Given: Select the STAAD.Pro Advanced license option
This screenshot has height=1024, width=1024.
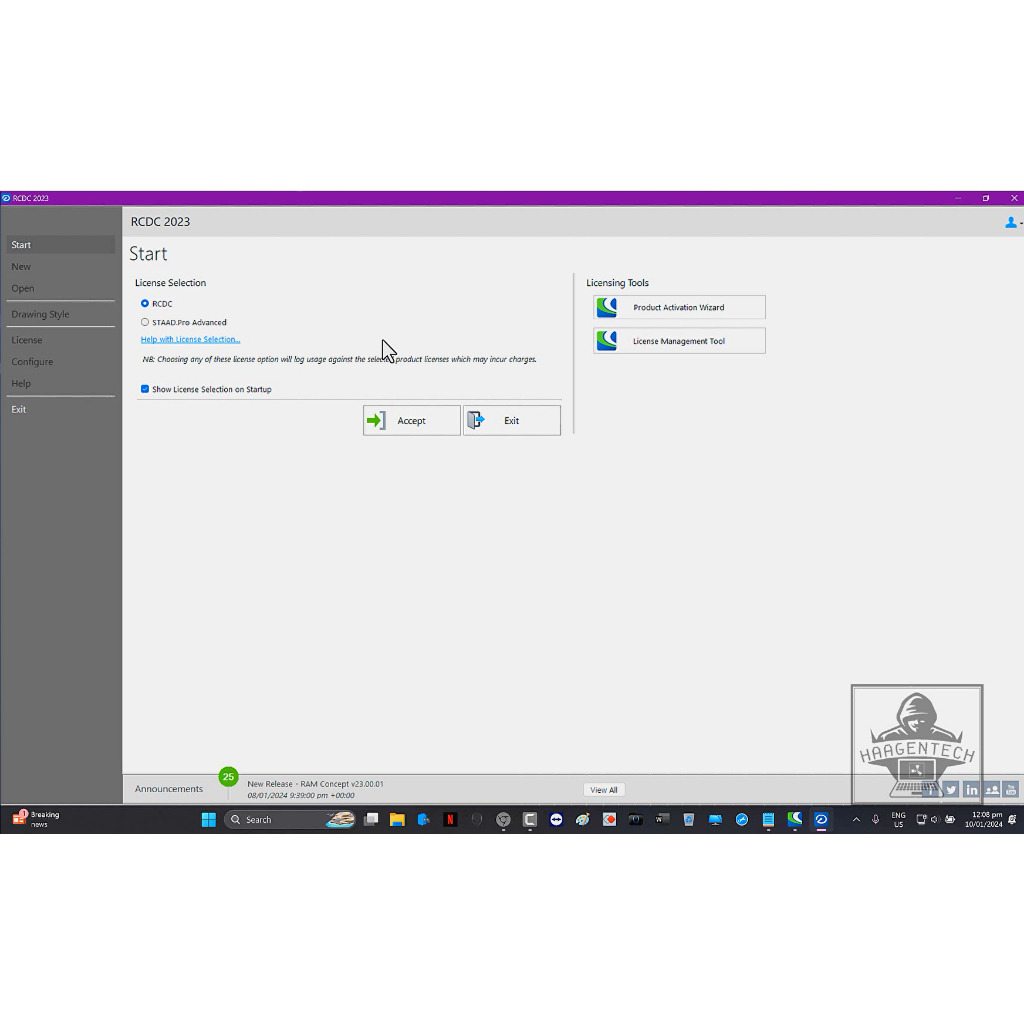Looking at the screenshot, I should point(145,322).
